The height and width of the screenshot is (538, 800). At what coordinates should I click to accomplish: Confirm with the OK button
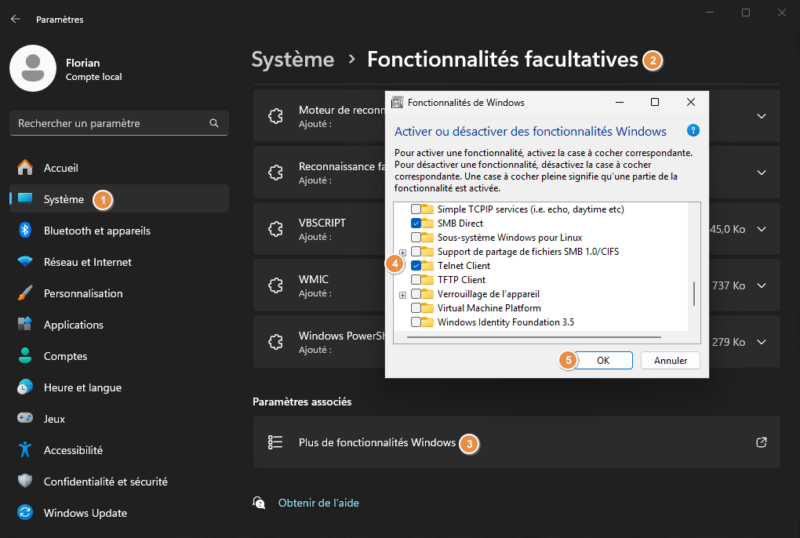tap(603, 360)
